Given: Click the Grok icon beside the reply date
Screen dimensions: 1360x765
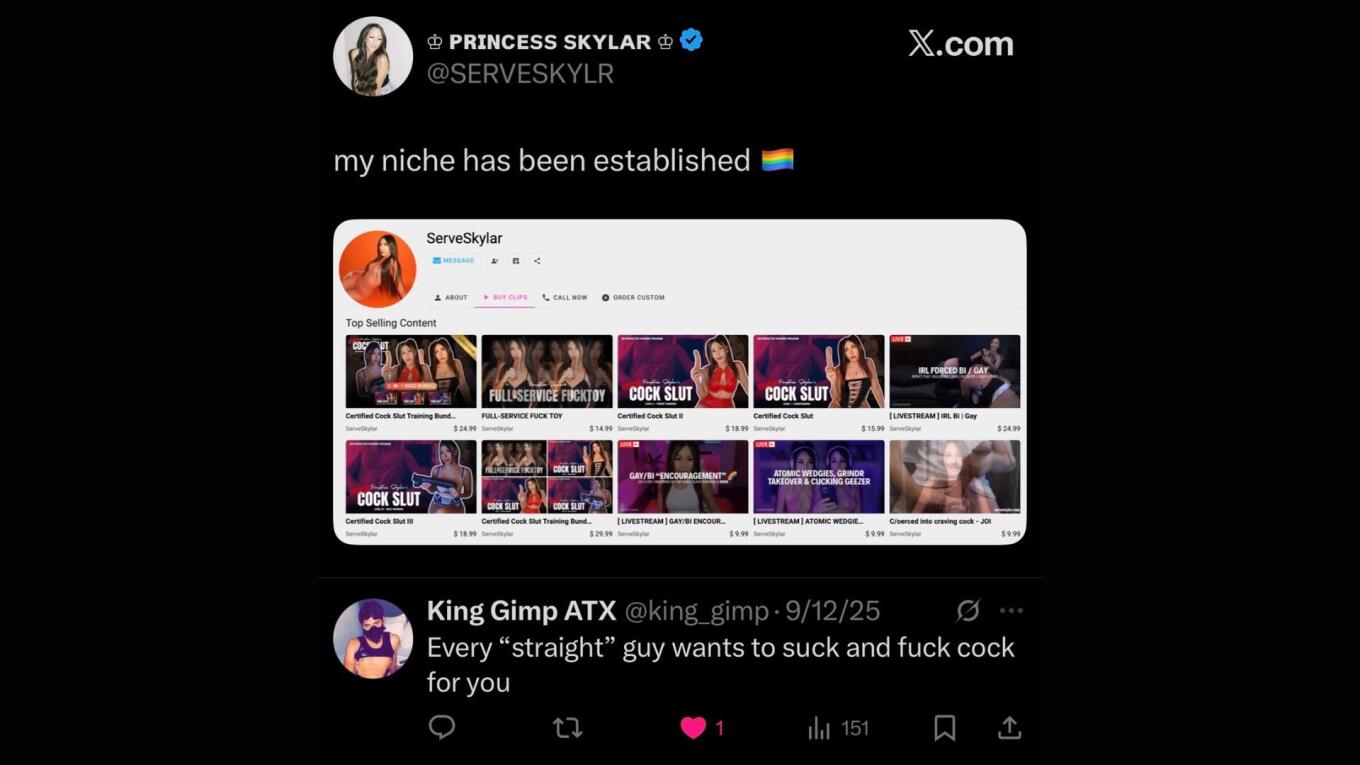Looking at the screenshot, I should click(x=967, y=610).
